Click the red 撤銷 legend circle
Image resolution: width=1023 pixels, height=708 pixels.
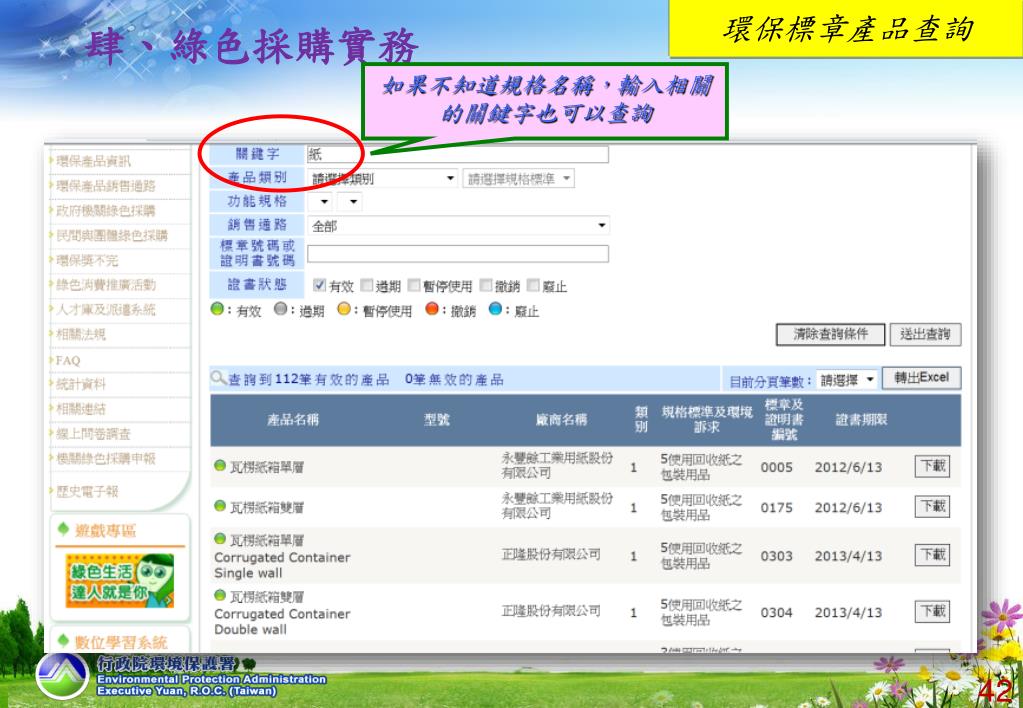coord(432,309)
